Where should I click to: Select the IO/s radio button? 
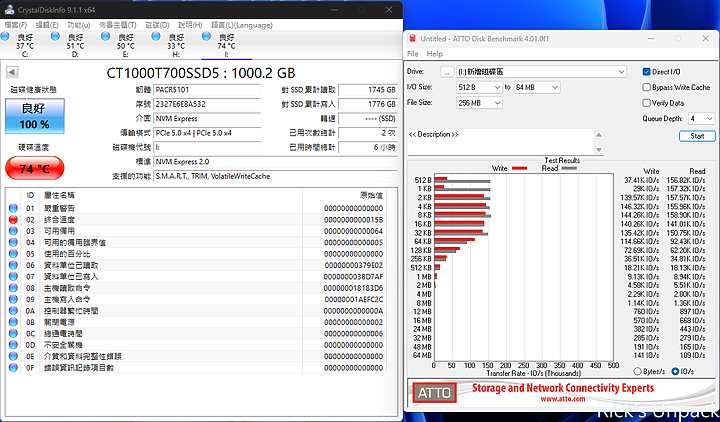pos(675,371)
